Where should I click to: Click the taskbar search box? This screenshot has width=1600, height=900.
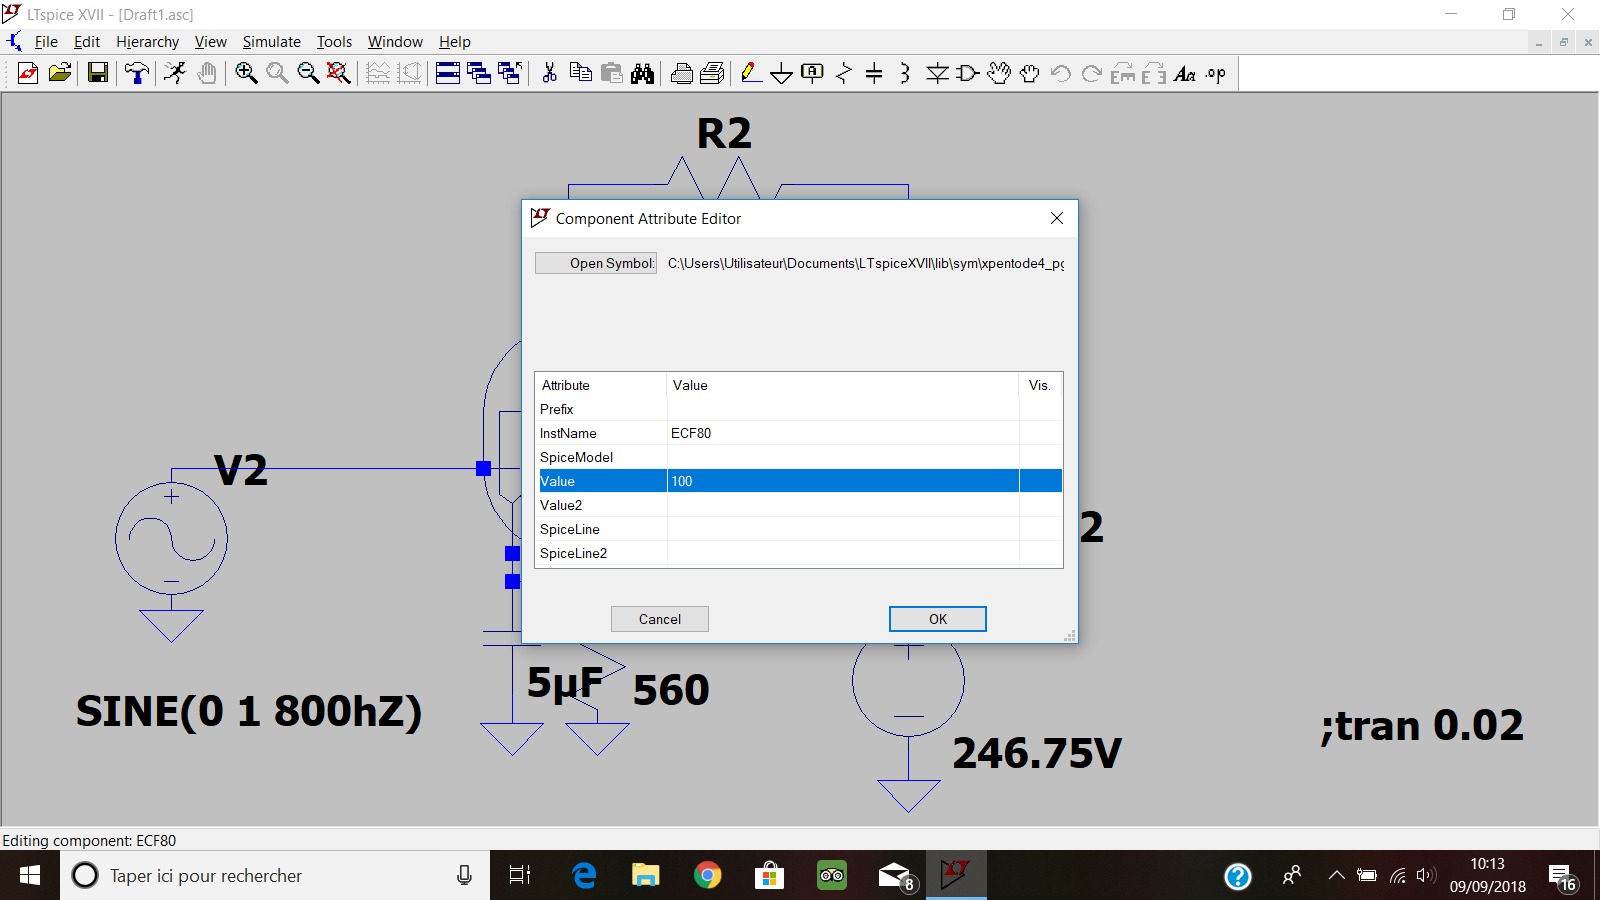pyautogui.click(x=275, y=875)
